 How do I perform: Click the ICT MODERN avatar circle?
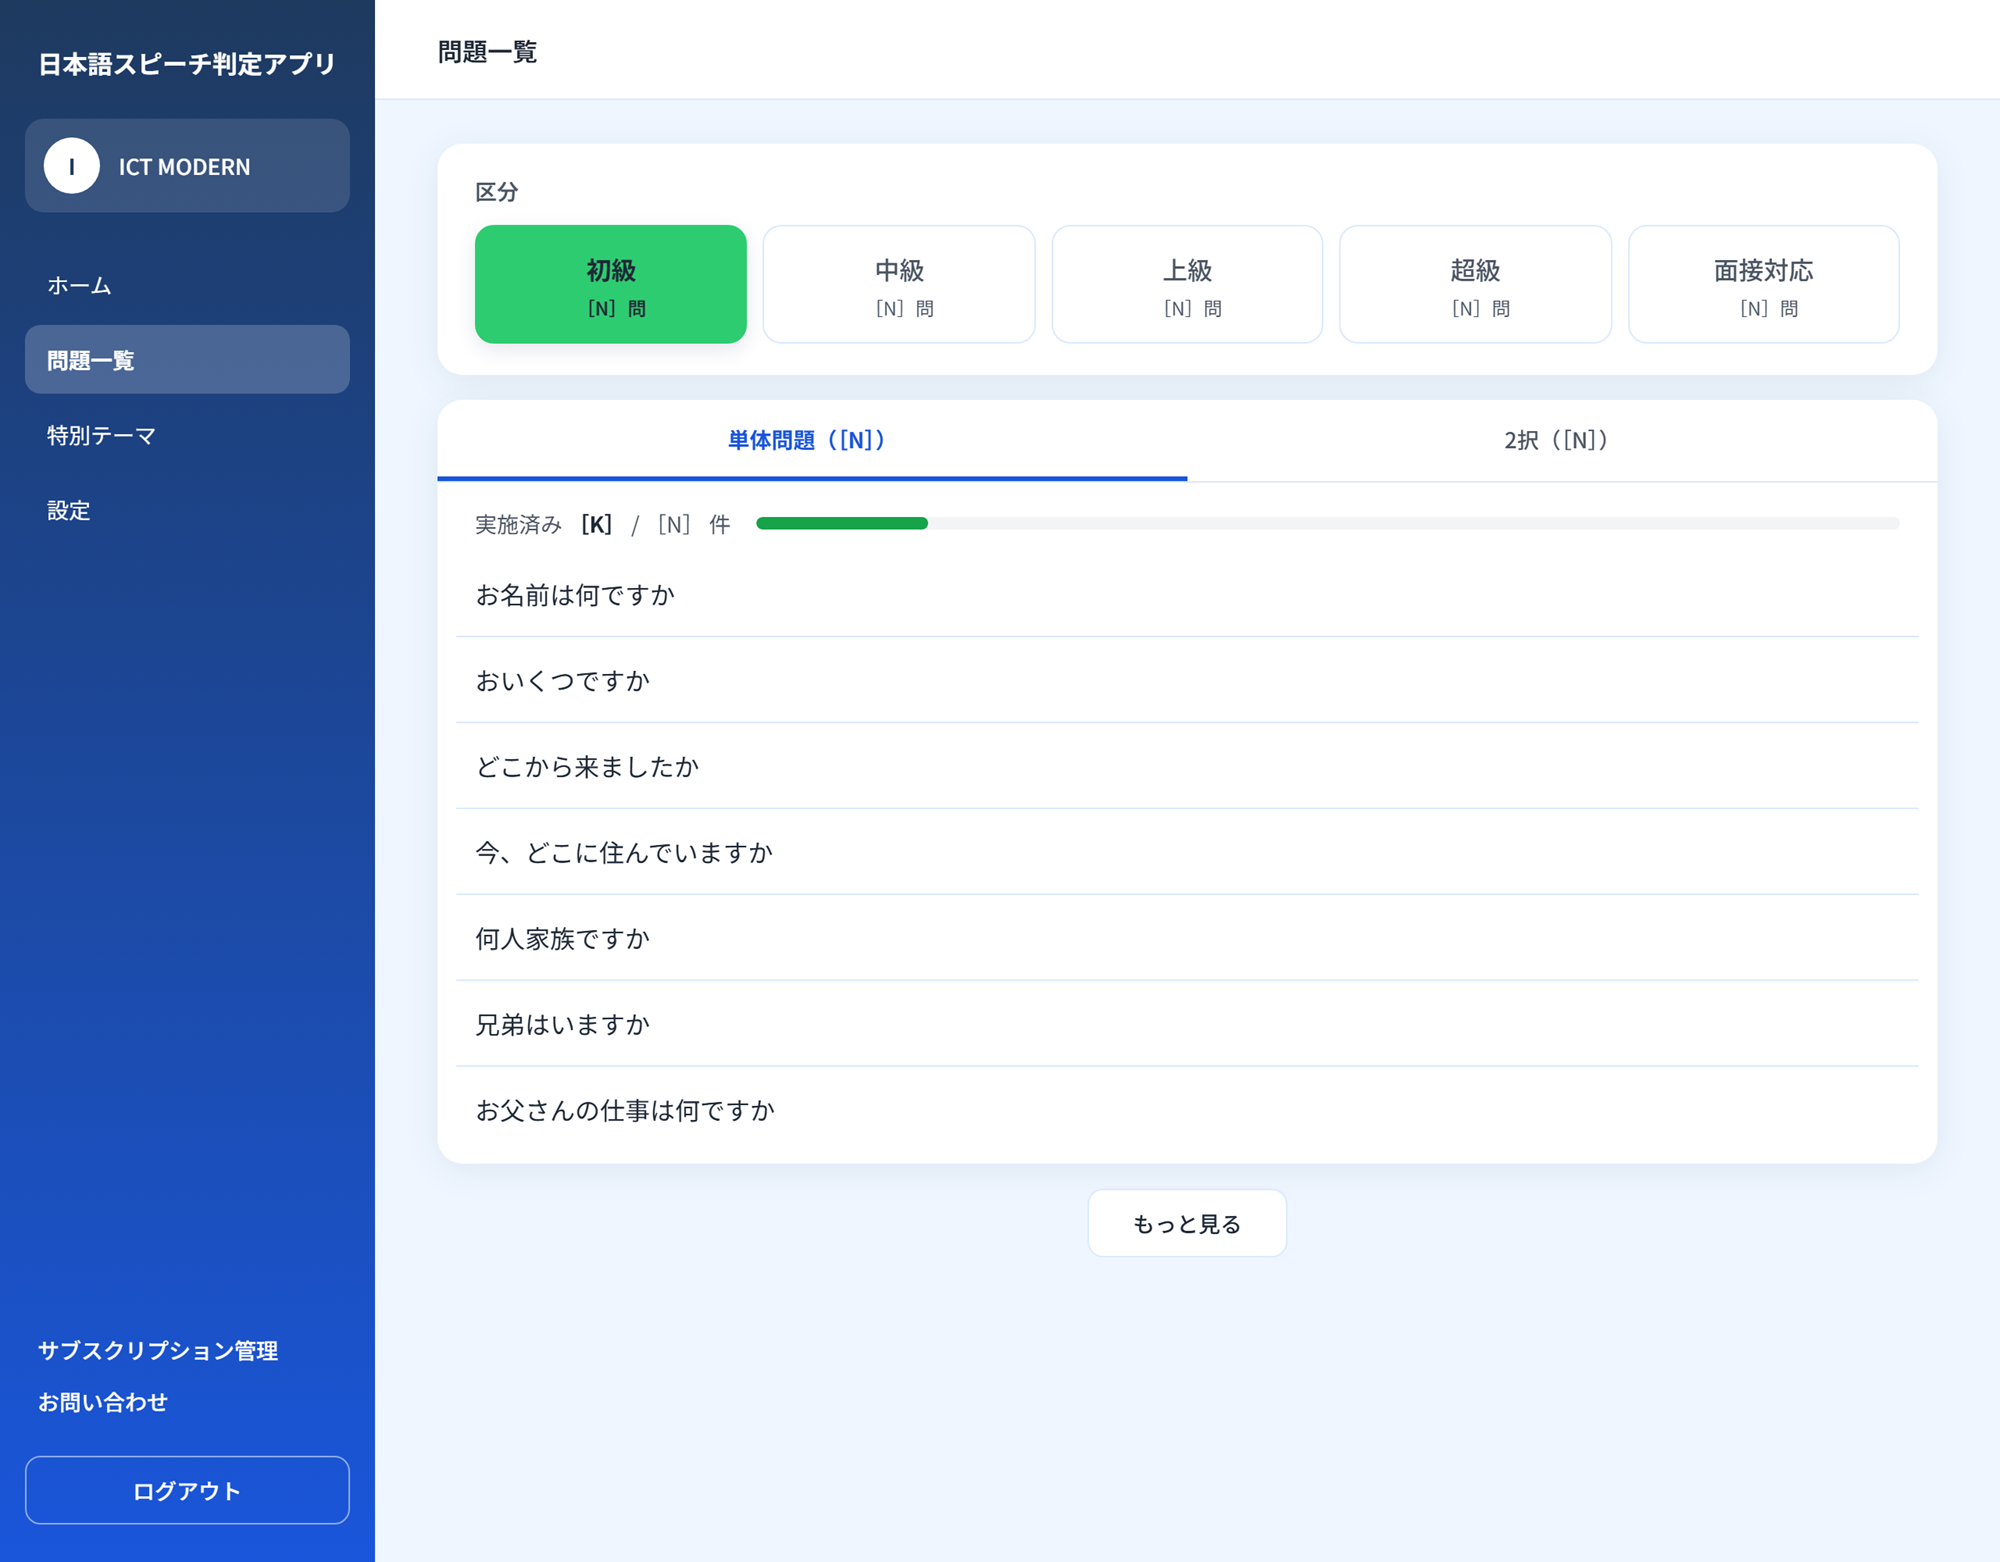(72, 166)
